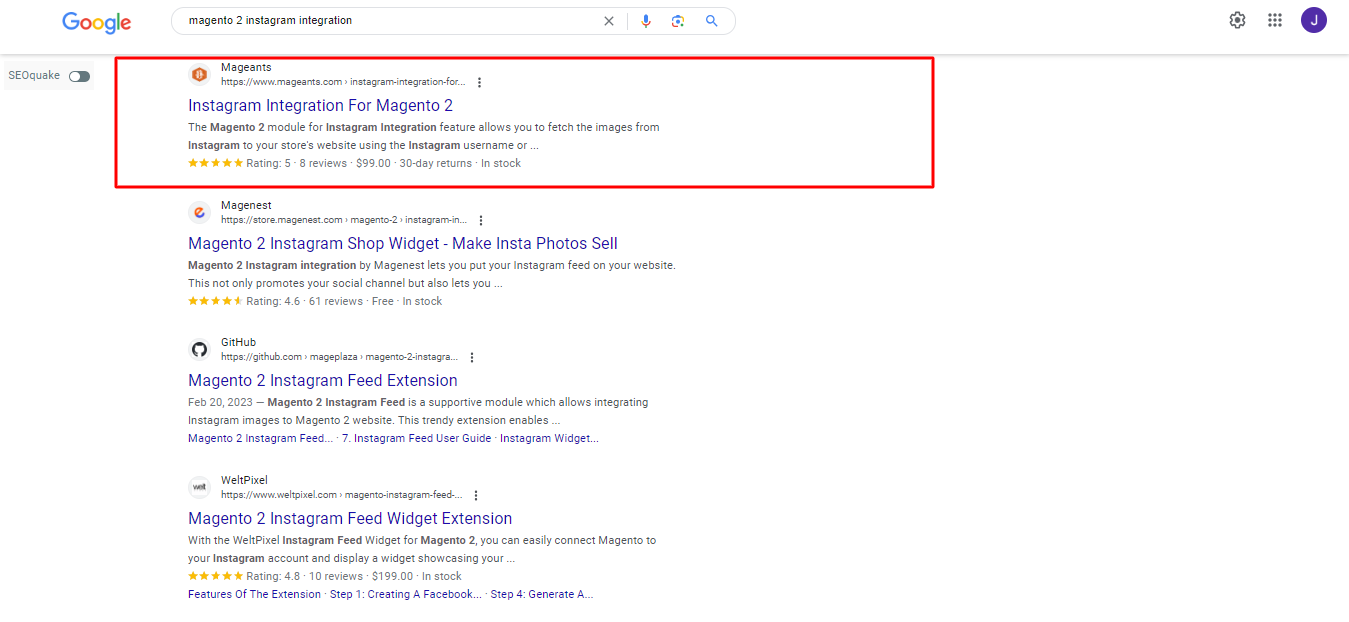Click the Google logo to go home
The image size is (1349, 622).
[x=96, y=22]
